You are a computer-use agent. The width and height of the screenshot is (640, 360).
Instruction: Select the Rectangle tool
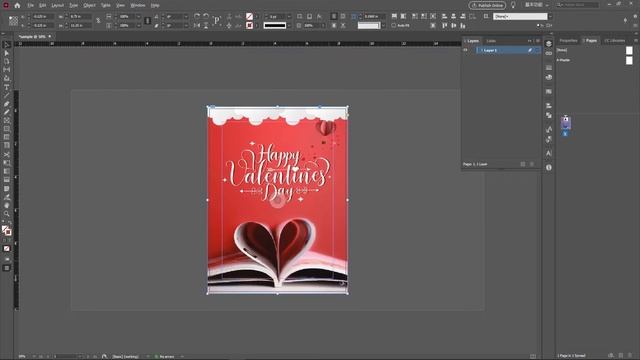pyautogui.click(x=7, y=129)
